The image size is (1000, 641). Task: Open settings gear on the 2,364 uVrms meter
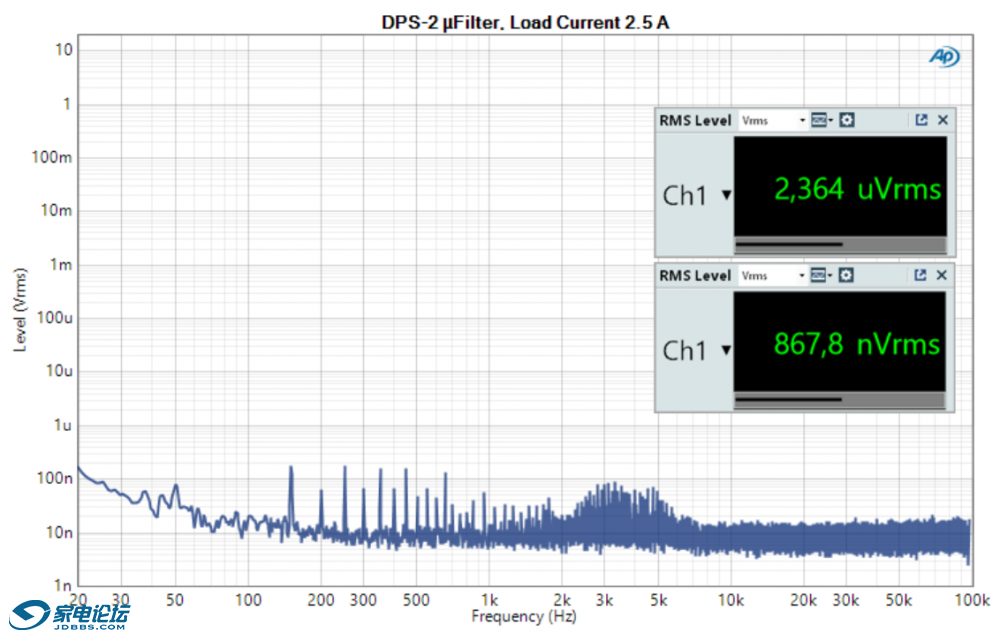pyautogui.click(x=847, y=120)
